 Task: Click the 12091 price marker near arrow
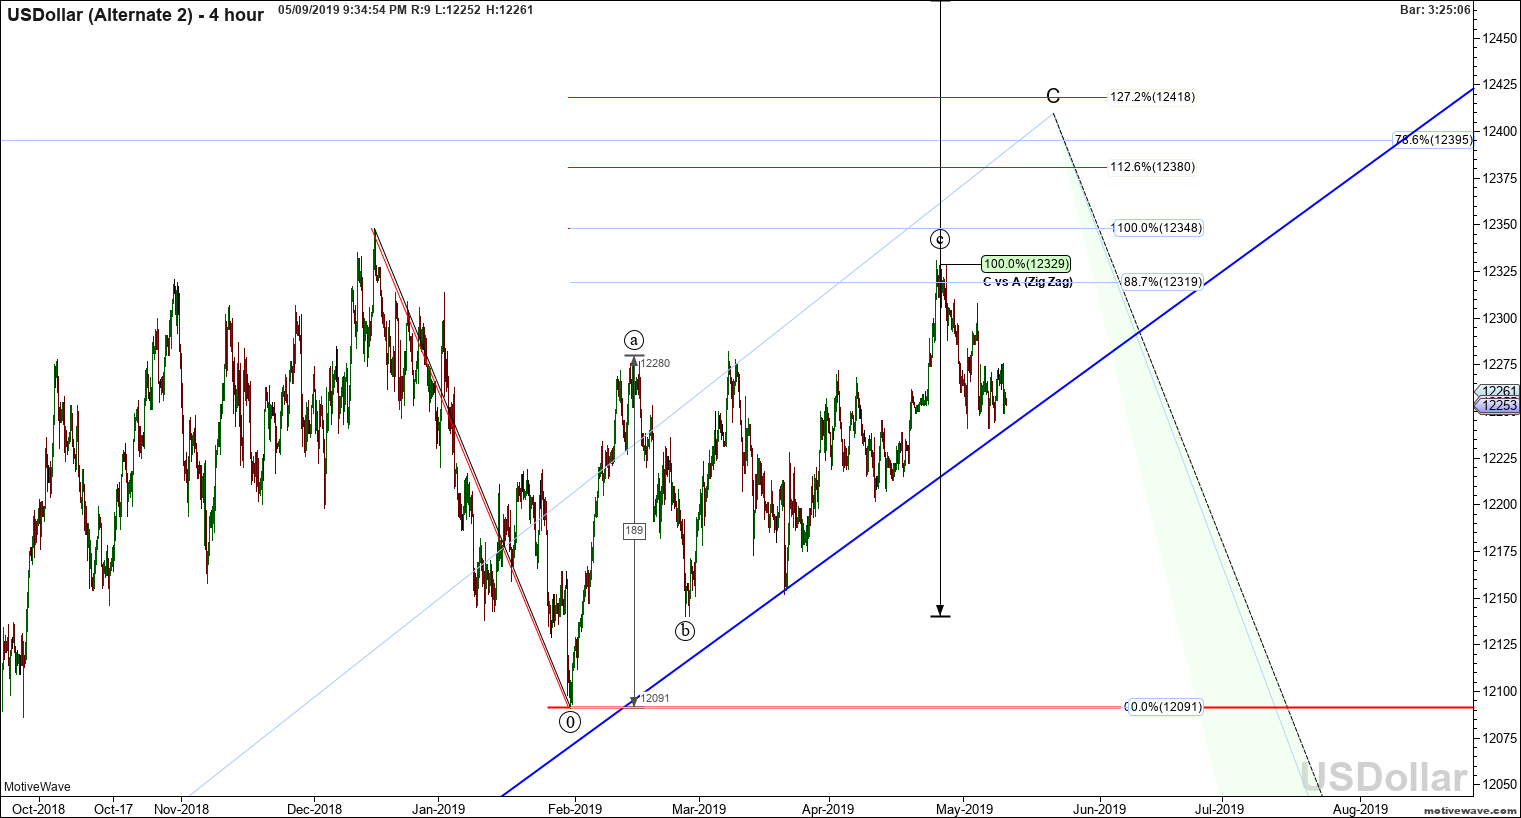pyautogui.click(x=655, y=698)
